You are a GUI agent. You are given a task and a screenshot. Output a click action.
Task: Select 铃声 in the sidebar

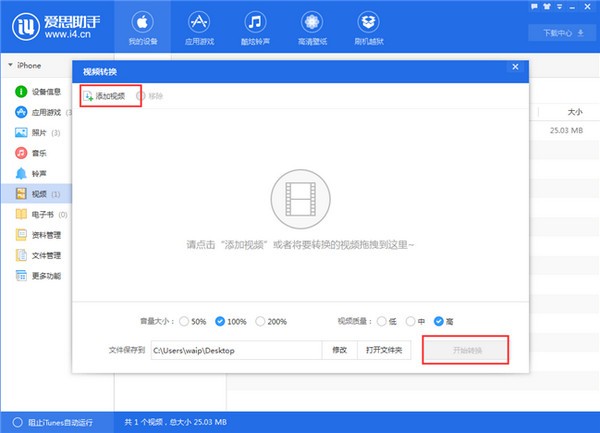pyautogui.click(x=31, y=174)
